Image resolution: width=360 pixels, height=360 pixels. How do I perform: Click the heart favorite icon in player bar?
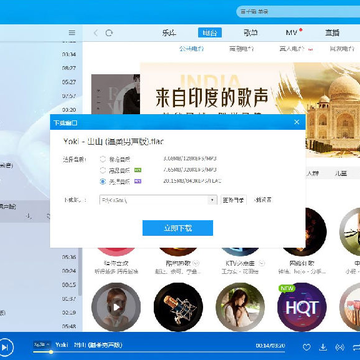(x=306, y=347)
